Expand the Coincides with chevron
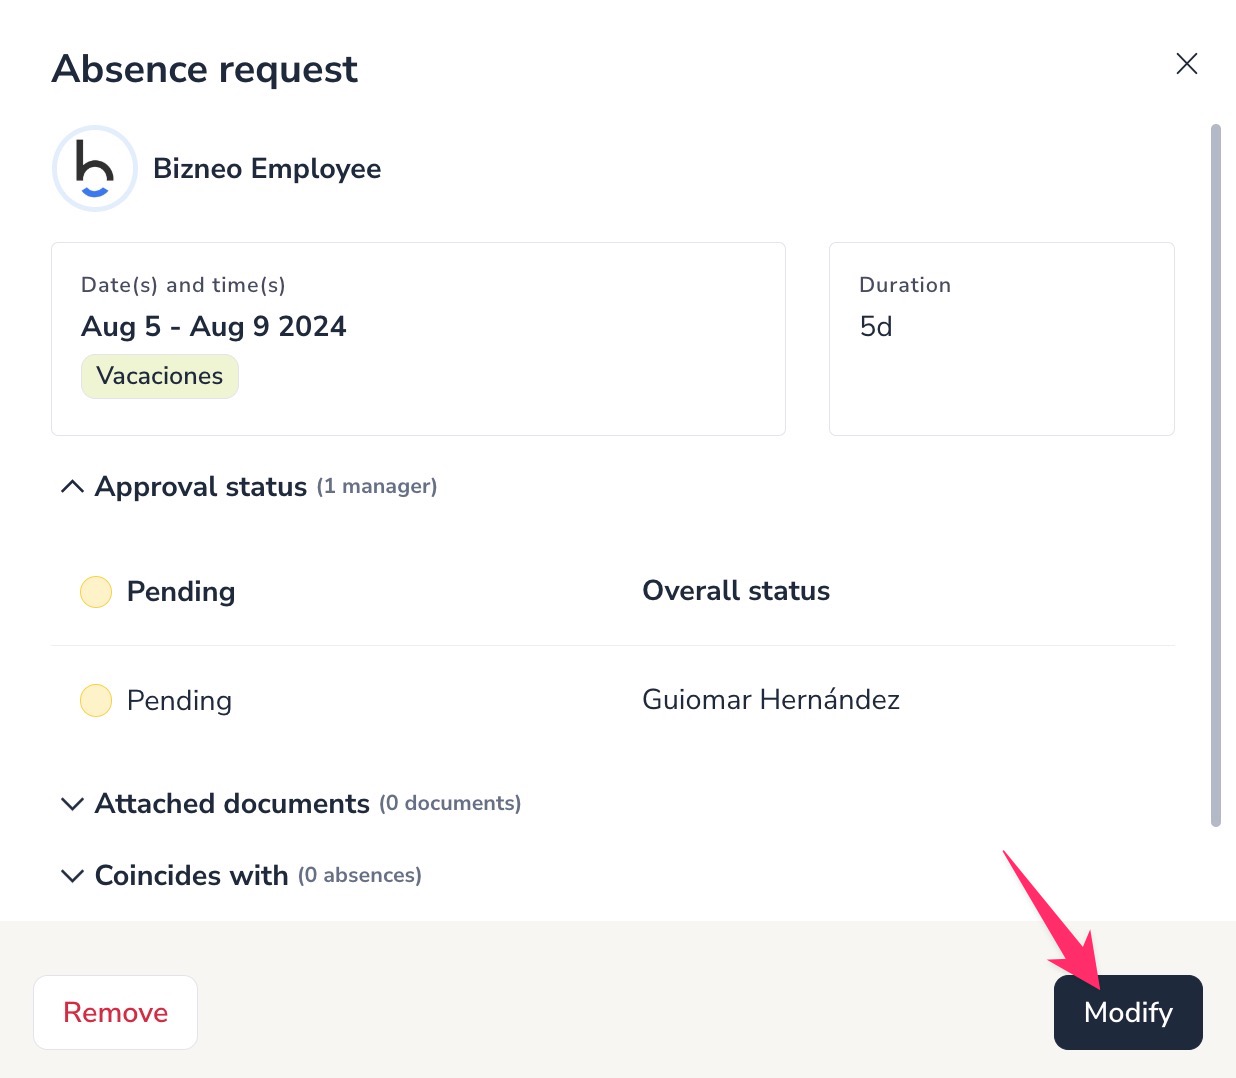Viewport: 1236px width, 1078px height. (x=72, y=876)
